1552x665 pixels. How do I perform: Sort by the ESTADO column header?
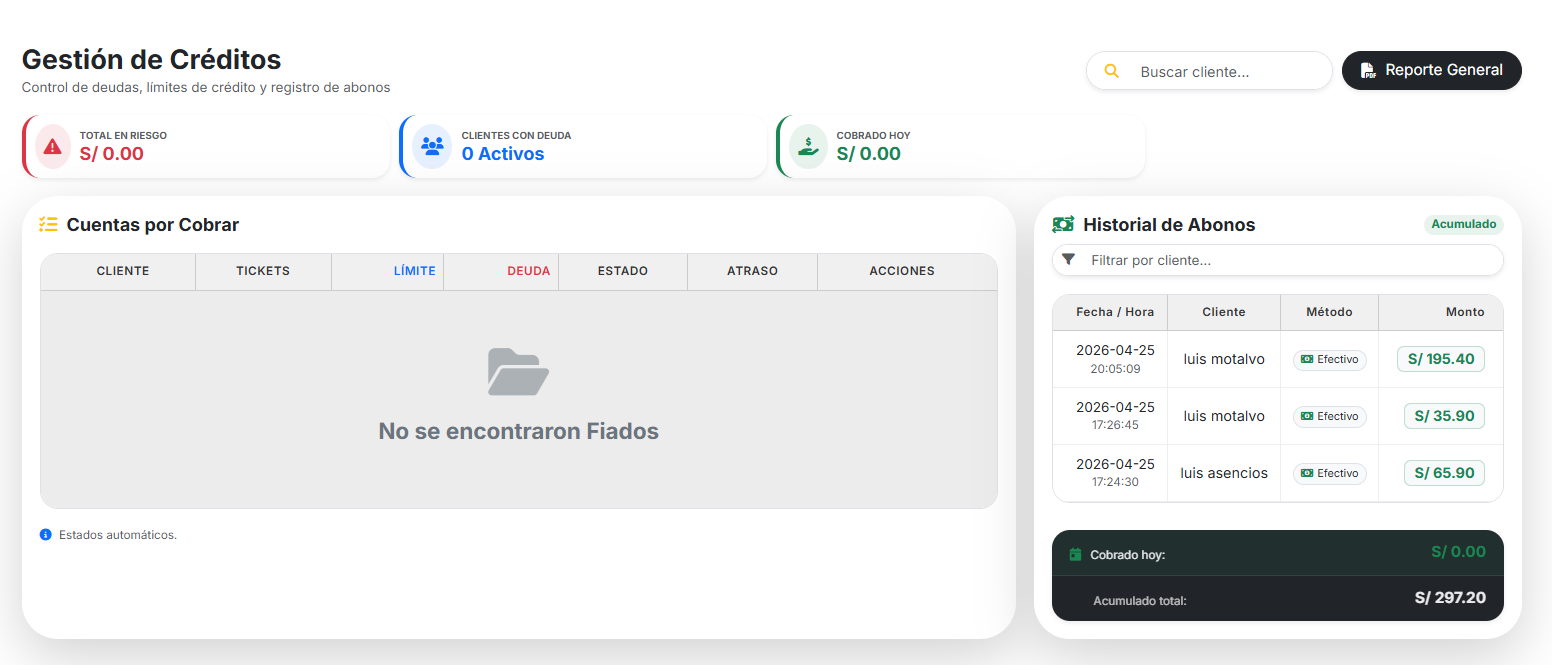(x=623, y=271)
